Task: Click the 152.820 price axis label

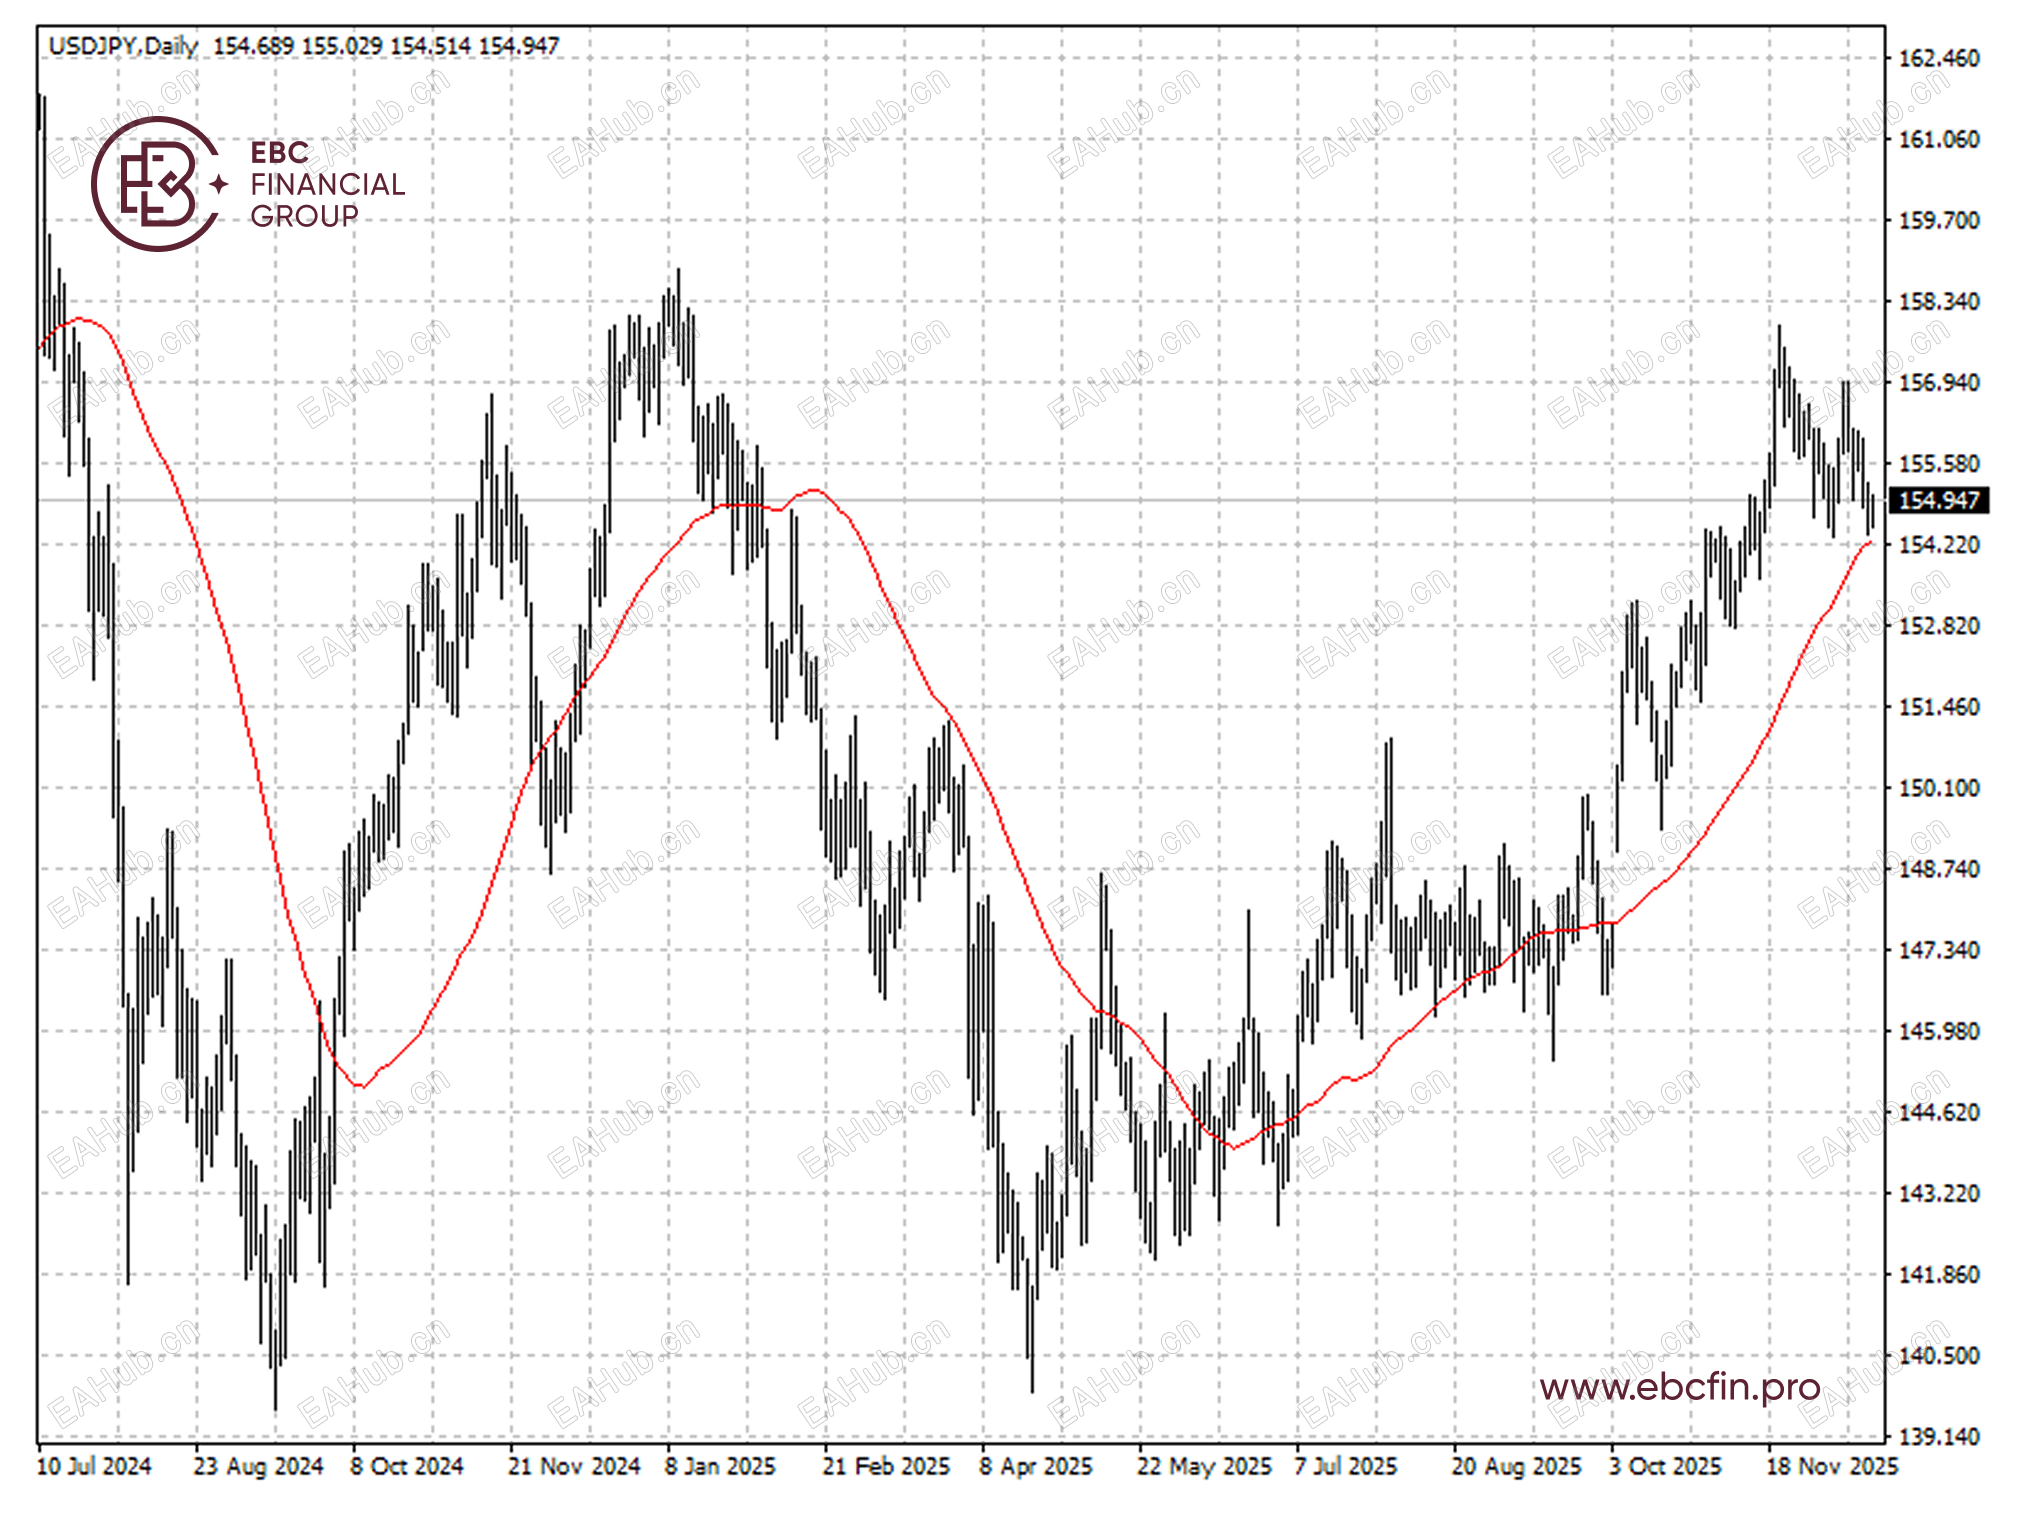Action: pyautogui.click(x=1938, y=625)
